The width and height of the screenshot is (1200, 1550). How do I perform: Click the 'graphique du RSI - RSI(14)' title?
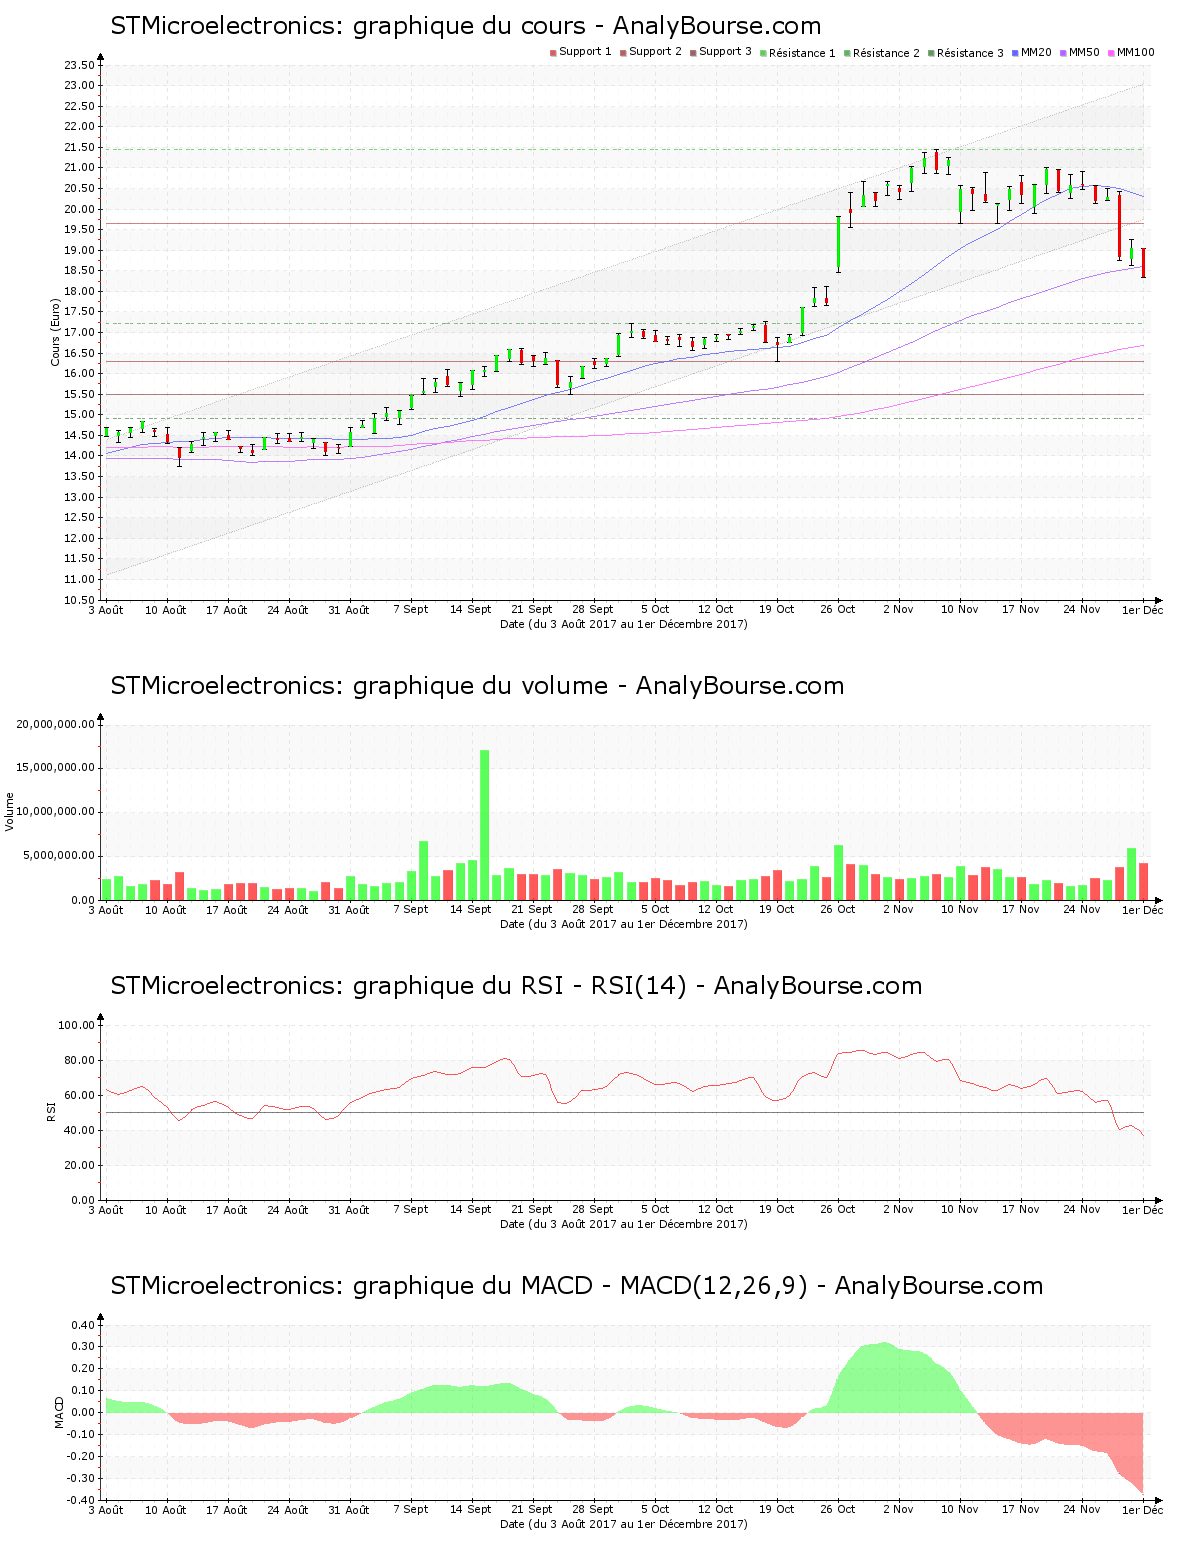point(516,986)
